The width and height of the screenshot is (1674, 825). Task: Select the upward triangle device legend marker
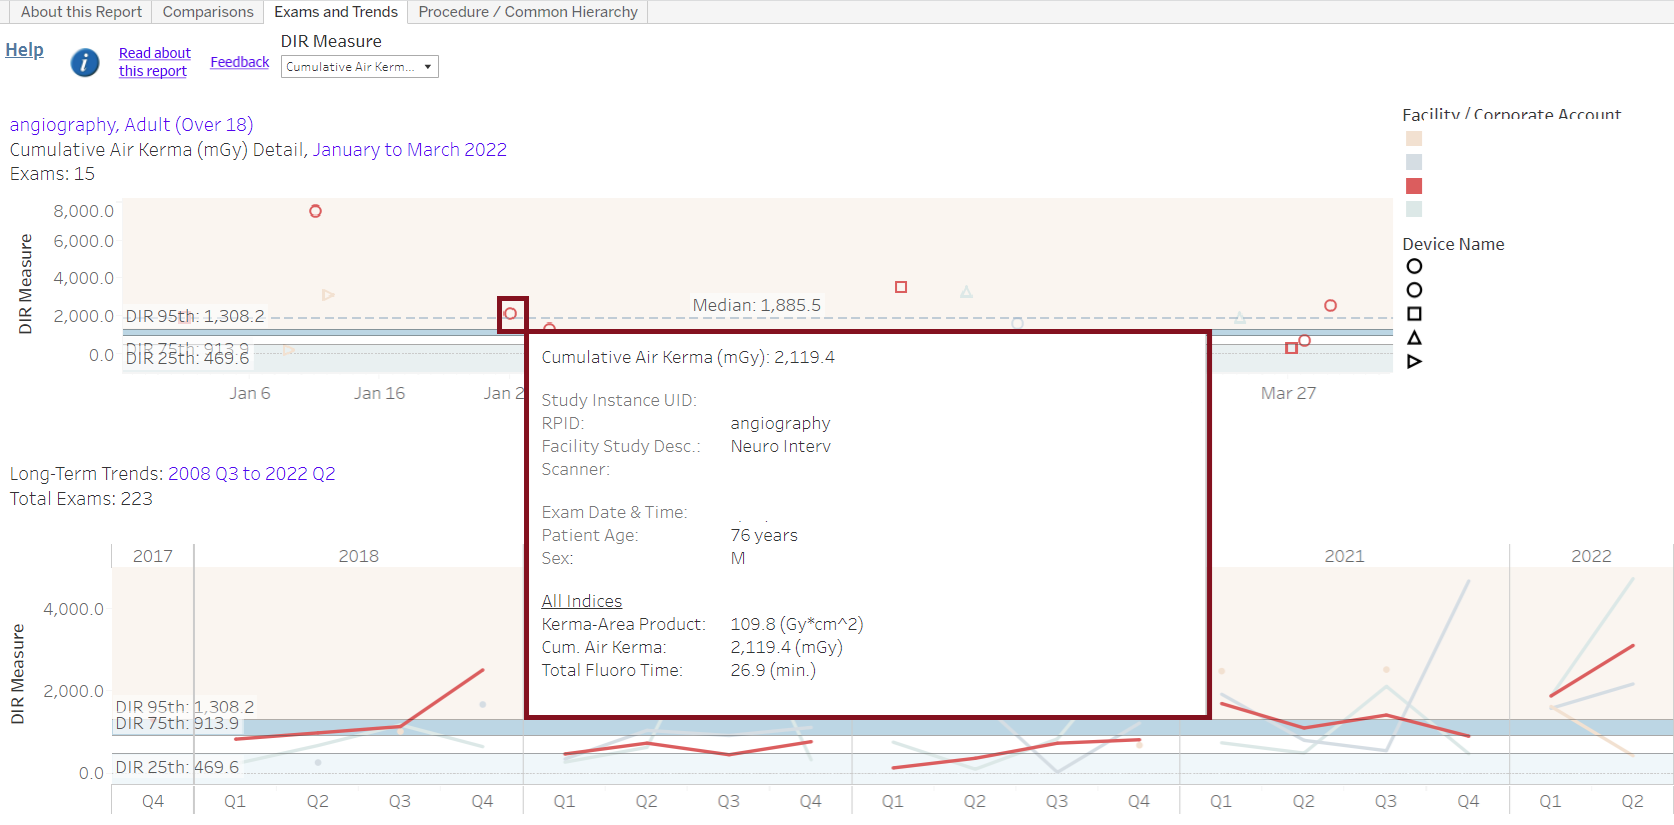click(1414, 338)
